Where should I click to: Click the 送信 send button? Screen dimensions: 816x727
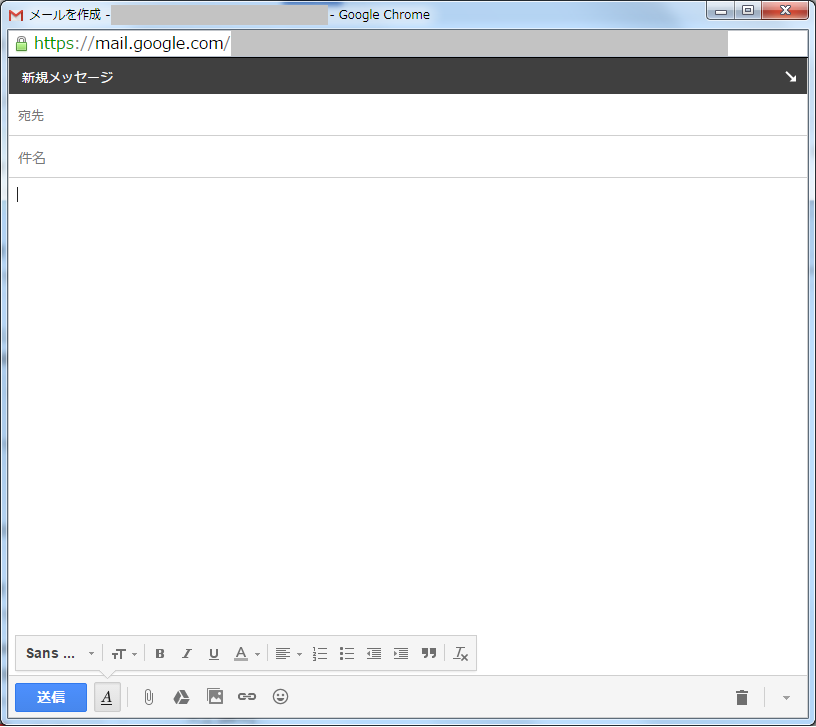click(51, 697)
